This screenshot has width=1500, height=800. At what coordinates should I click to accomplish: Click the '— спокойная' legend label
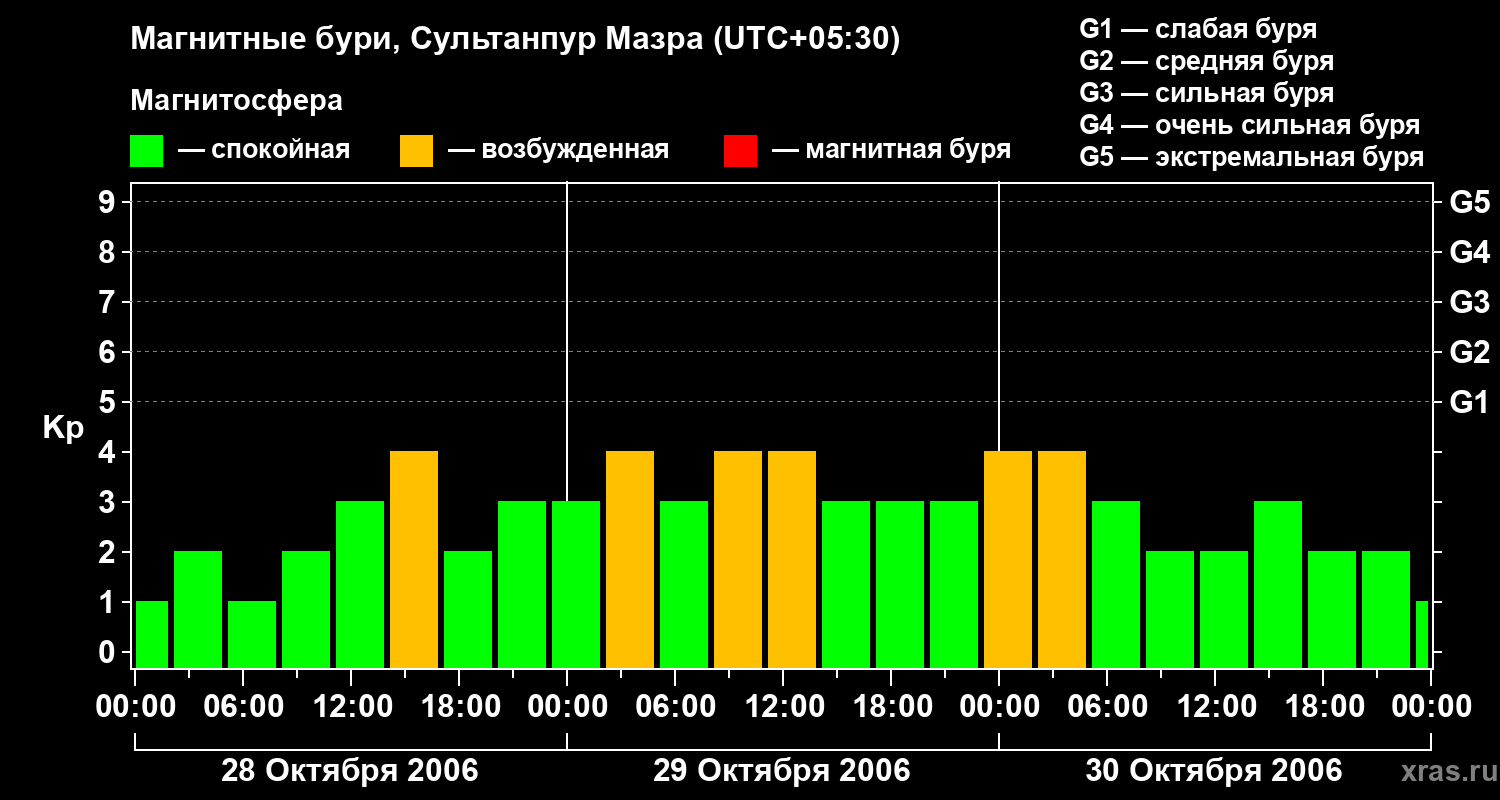coord(264,150)
